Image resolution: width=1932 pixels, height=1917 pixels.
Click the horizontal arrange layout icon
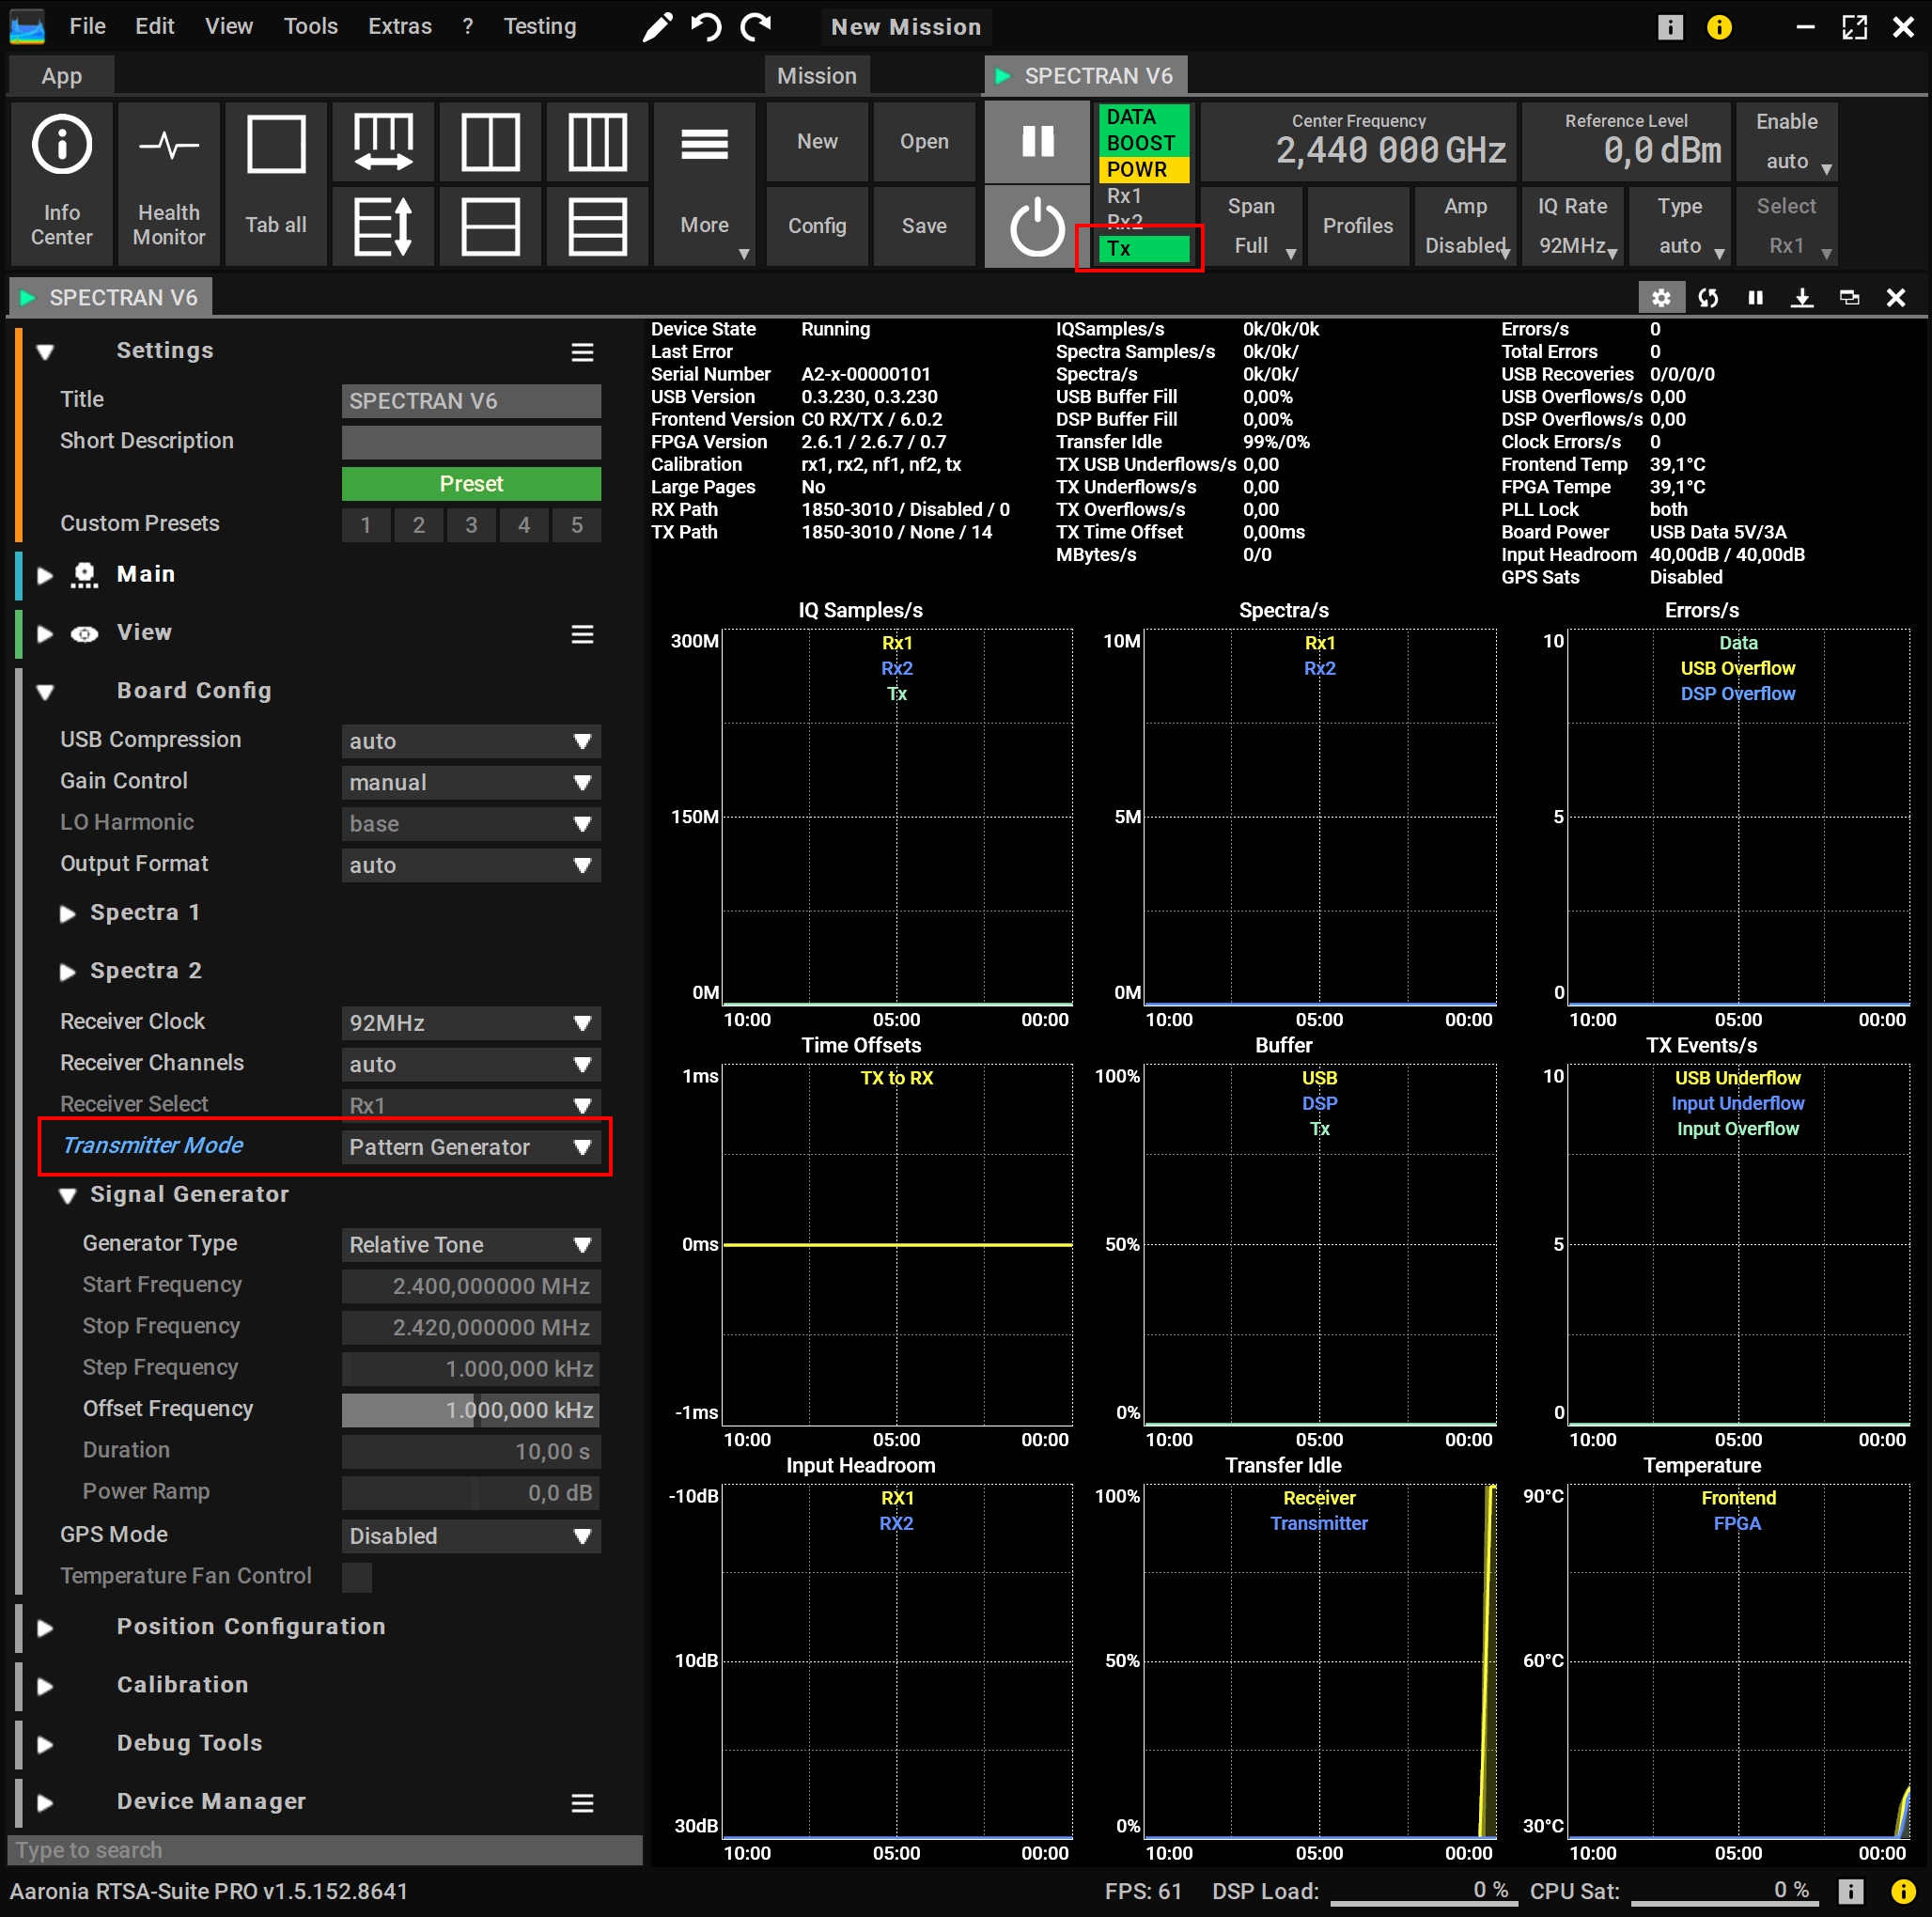tap(383, 142)
